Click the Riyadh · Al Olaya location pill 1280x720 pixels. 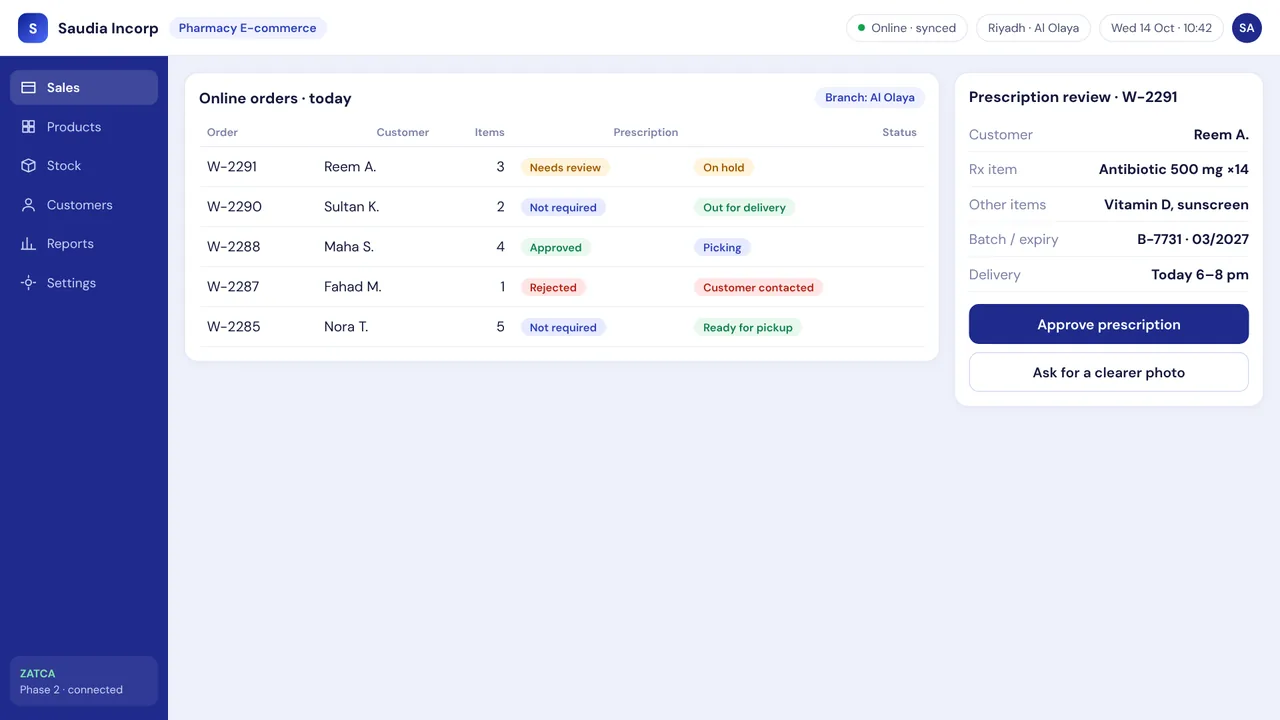point(1033,28)
